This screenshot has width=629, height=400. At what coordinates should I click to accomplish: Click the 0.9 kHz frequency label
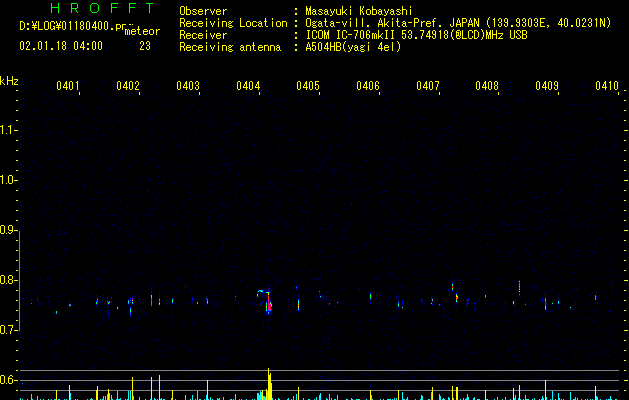coord(8,230)
